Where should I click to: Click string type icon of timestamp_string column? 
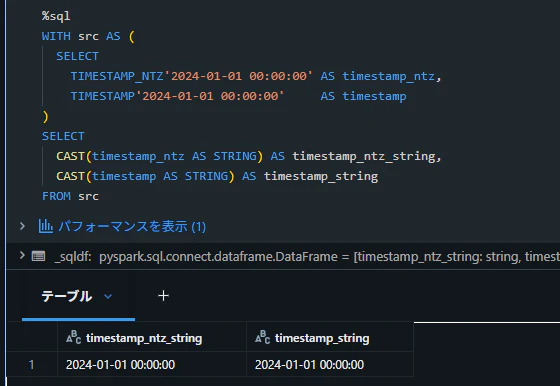click(262, 337)
